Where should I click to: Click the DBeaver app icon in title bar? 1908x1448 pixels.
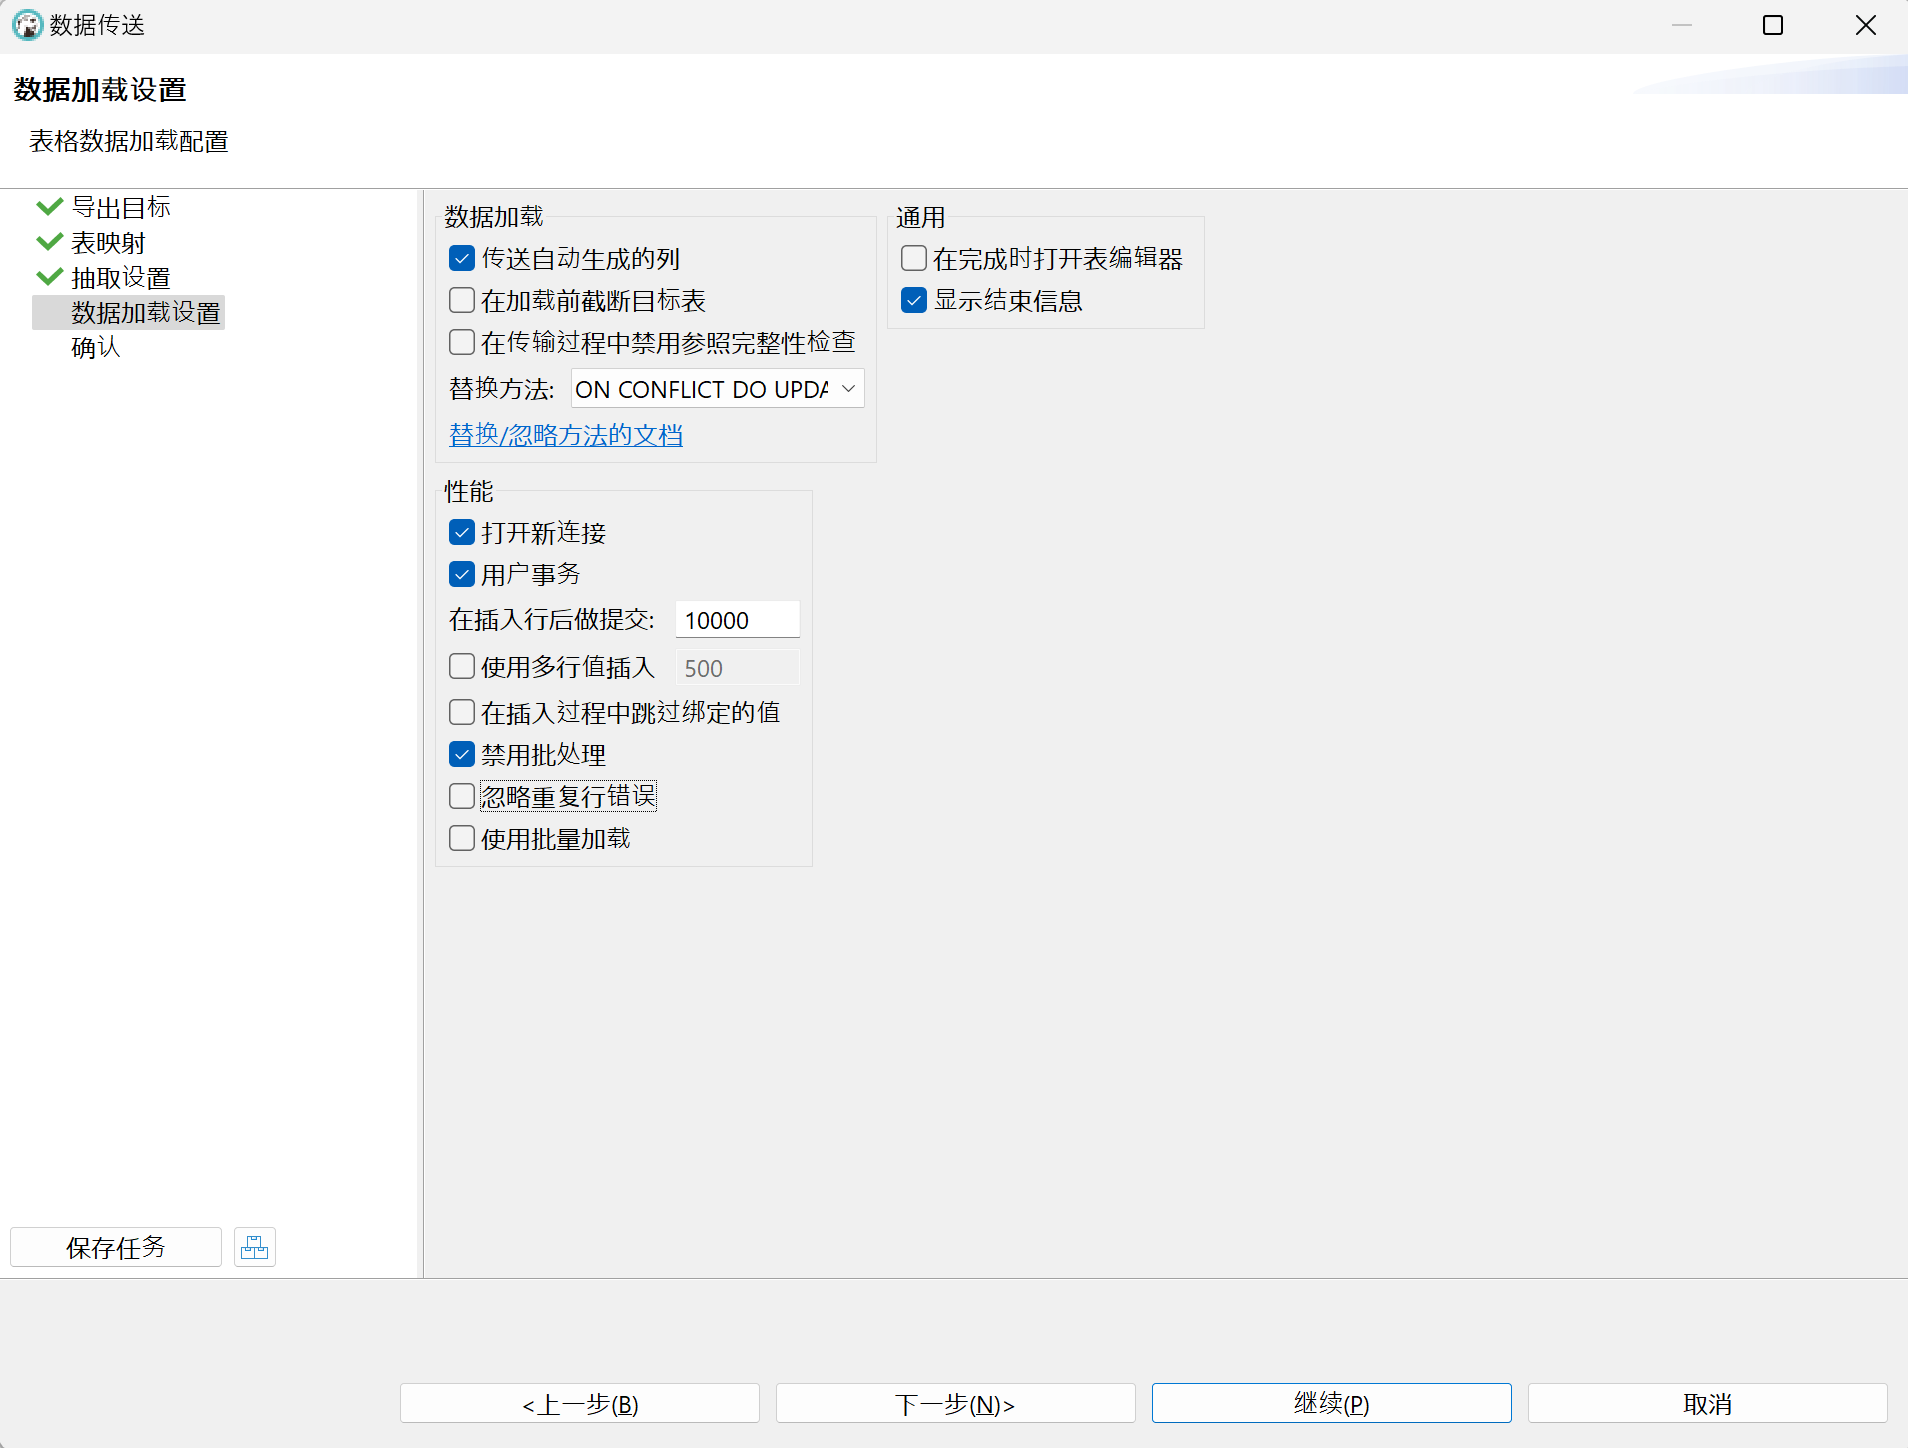(x=27, y=25)
